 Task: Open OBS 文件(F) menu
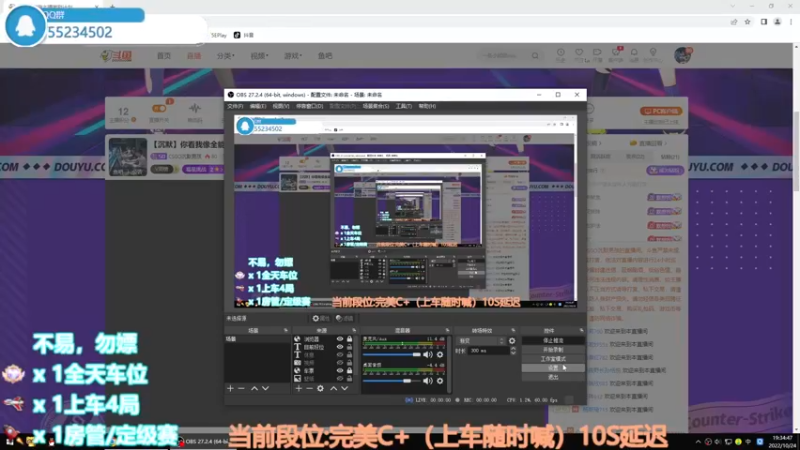pos(235,106)
